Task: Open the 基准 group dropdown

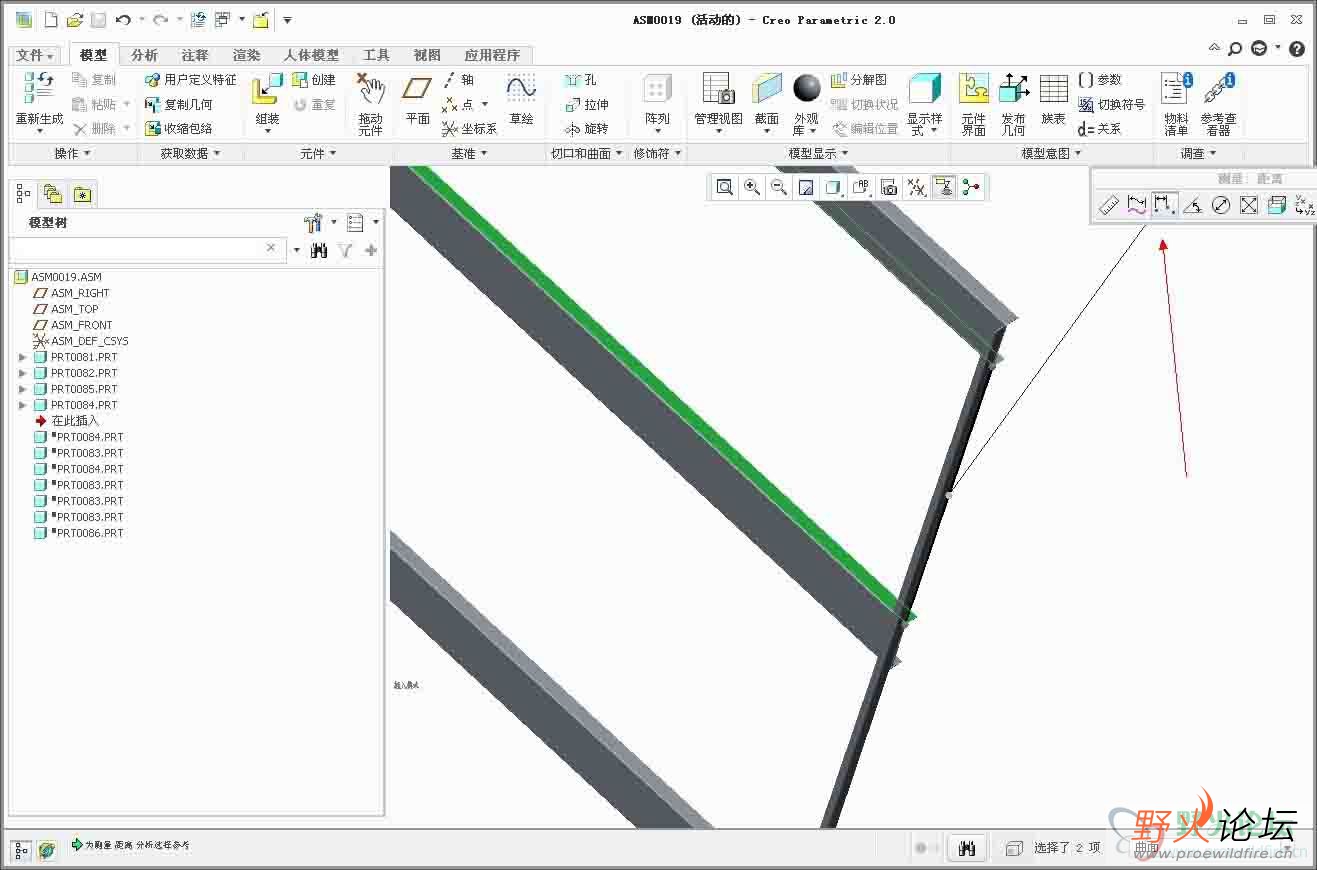Action: coord(469,153)
